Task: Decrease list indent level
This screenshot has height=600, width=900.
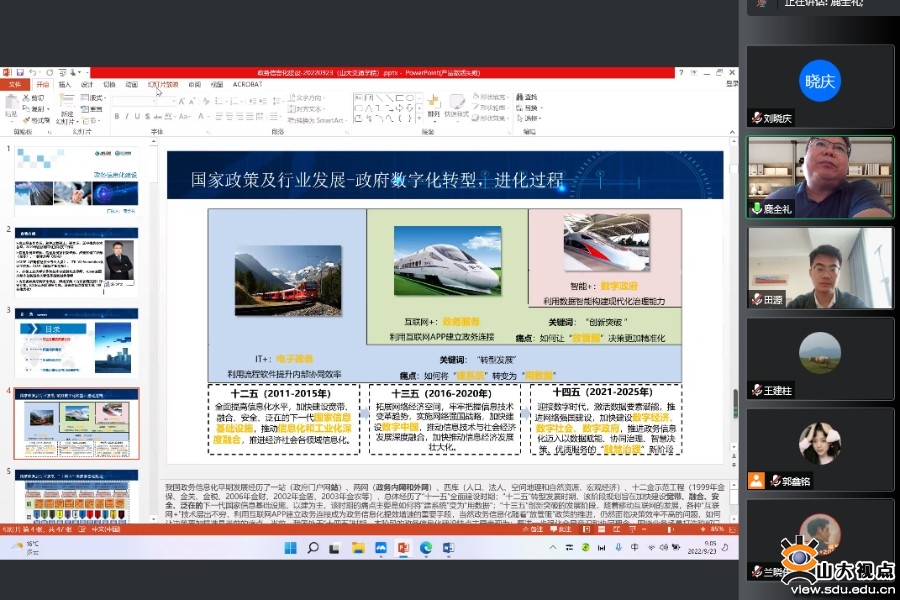Action: [252, 102]
